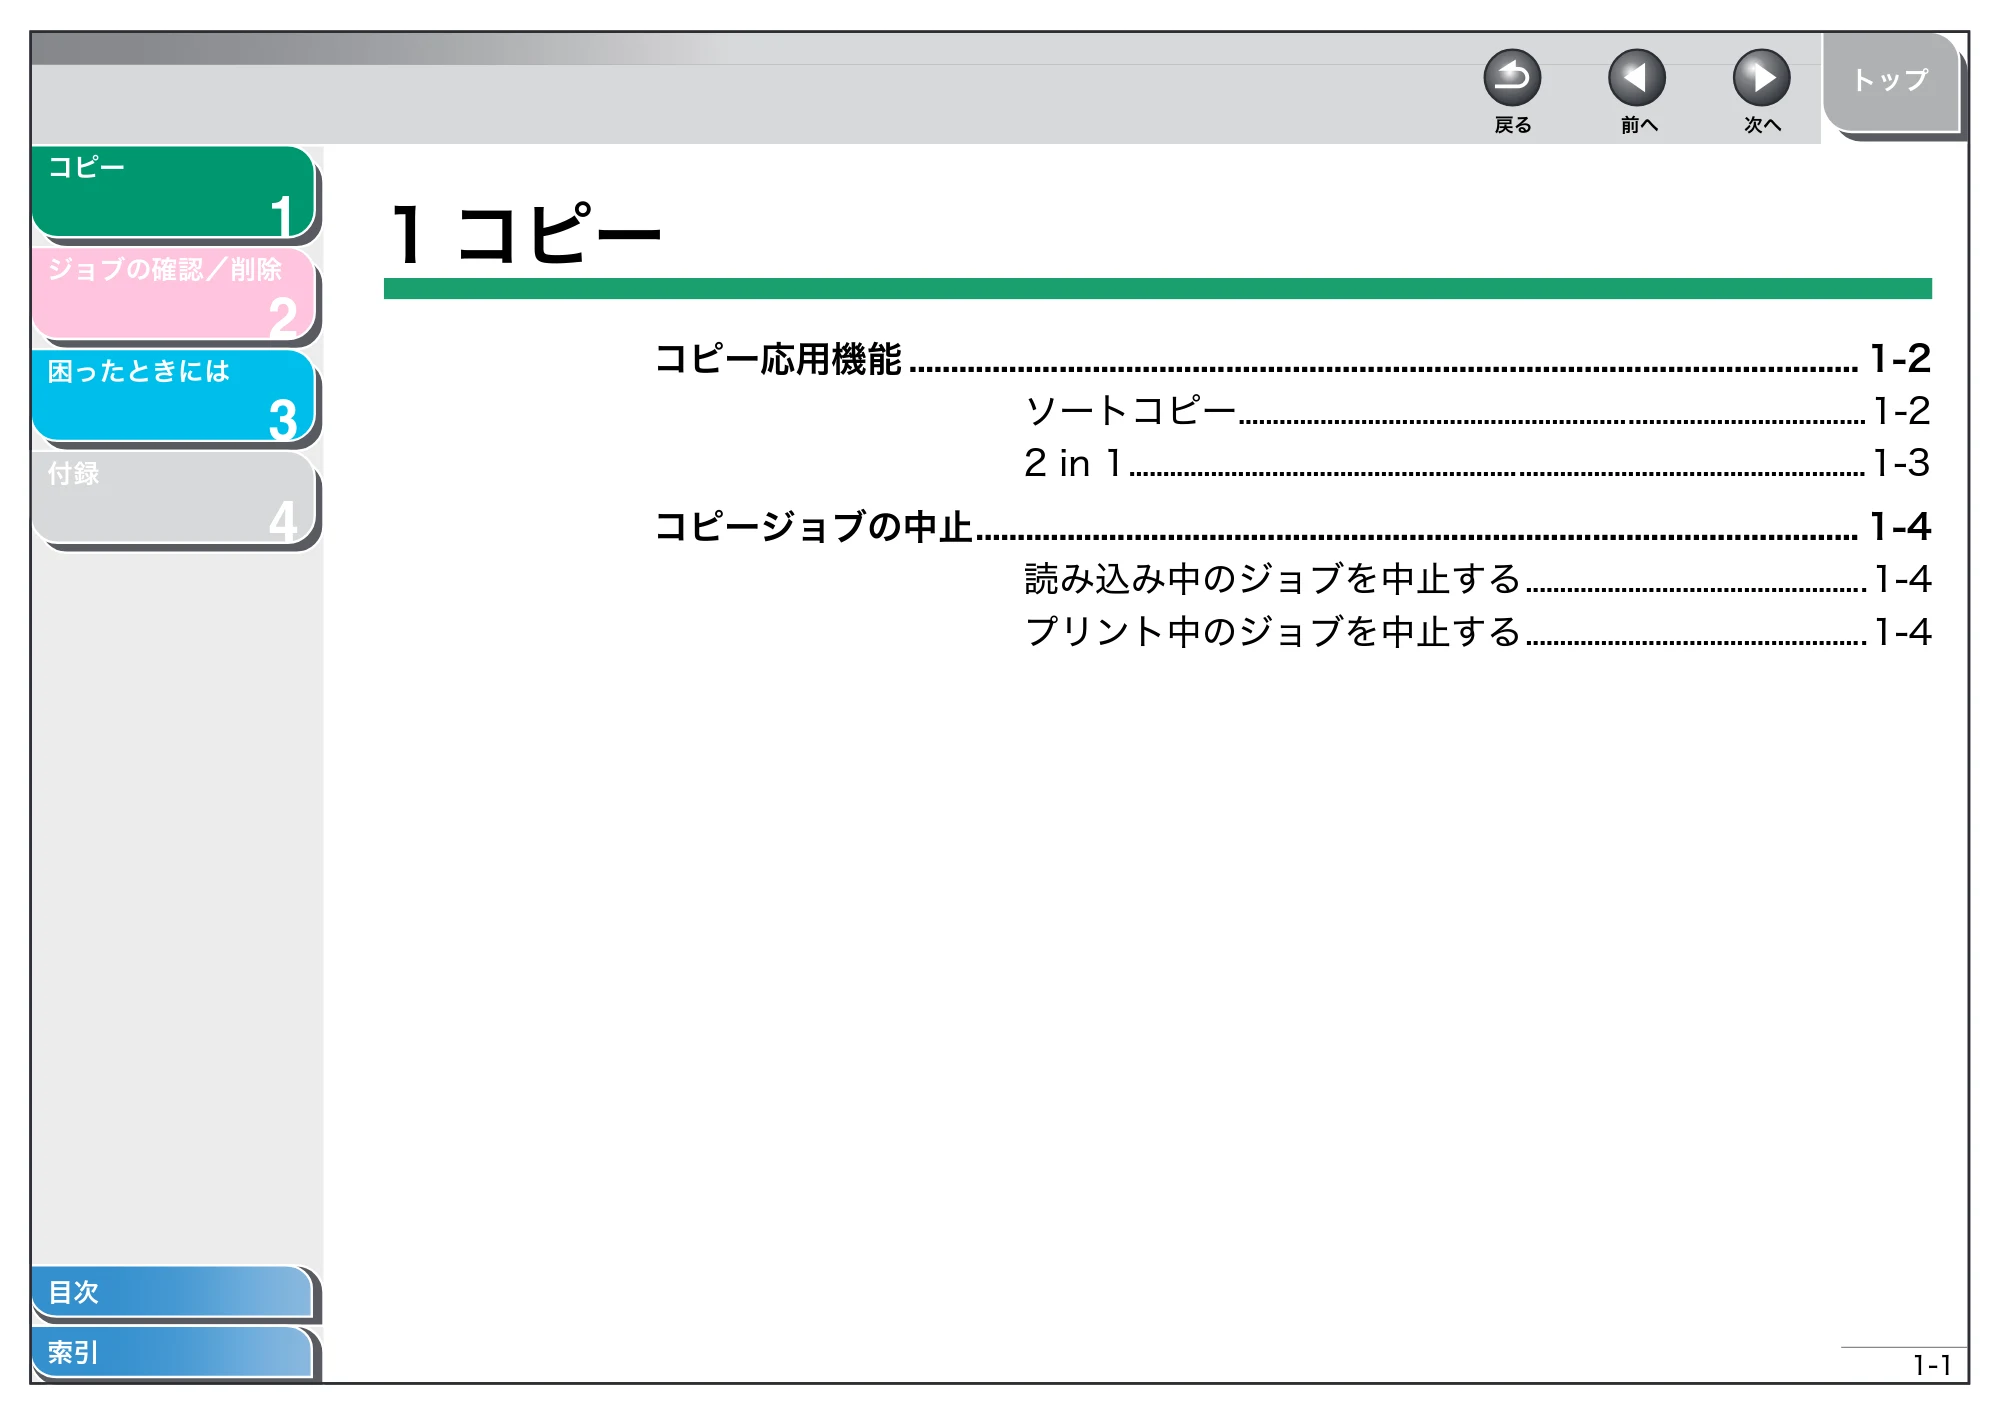Open the 付録 chapter 4 tab

(x=174, y=498)
